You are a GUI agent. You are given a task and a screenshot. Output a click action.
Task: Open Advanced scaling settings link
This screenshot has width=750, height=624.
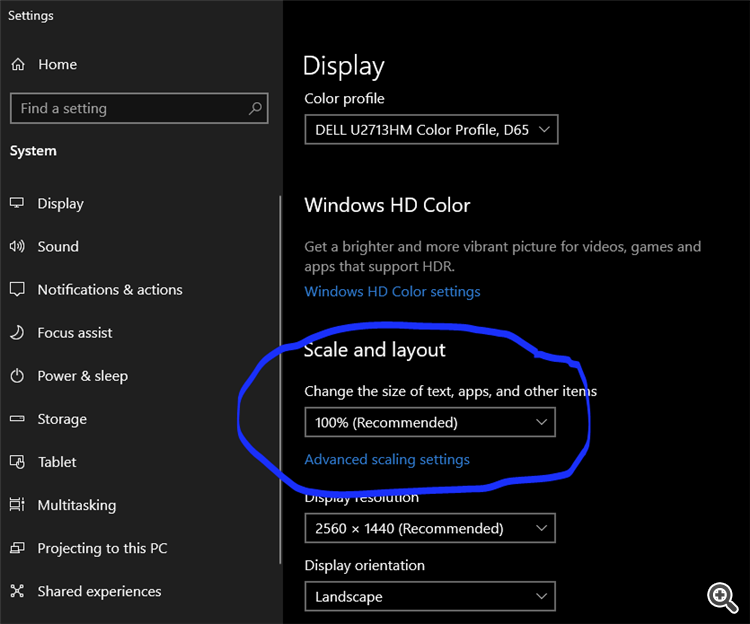387,460
